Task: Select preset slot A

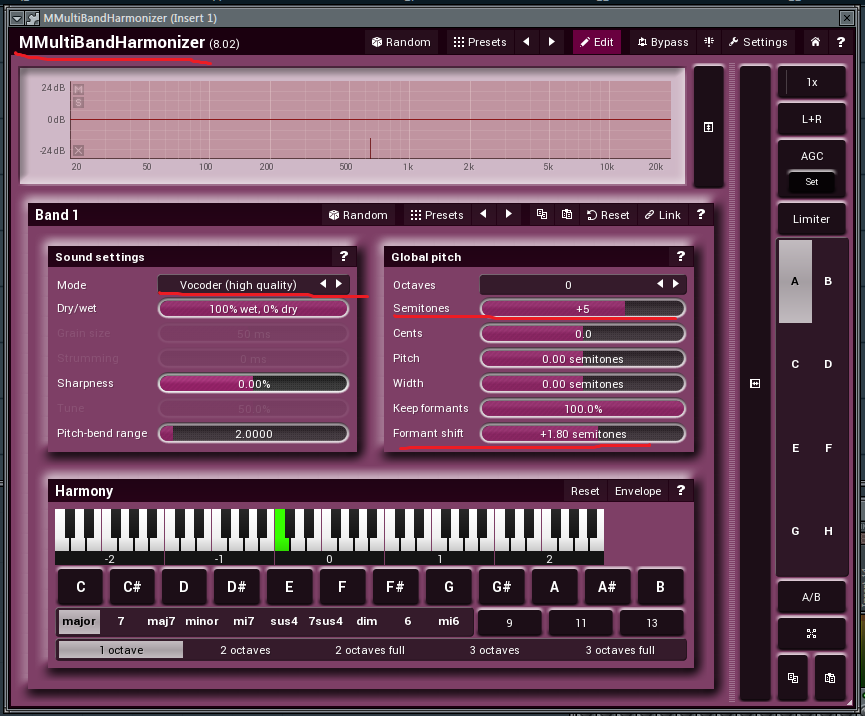Action: coord(795,281)
